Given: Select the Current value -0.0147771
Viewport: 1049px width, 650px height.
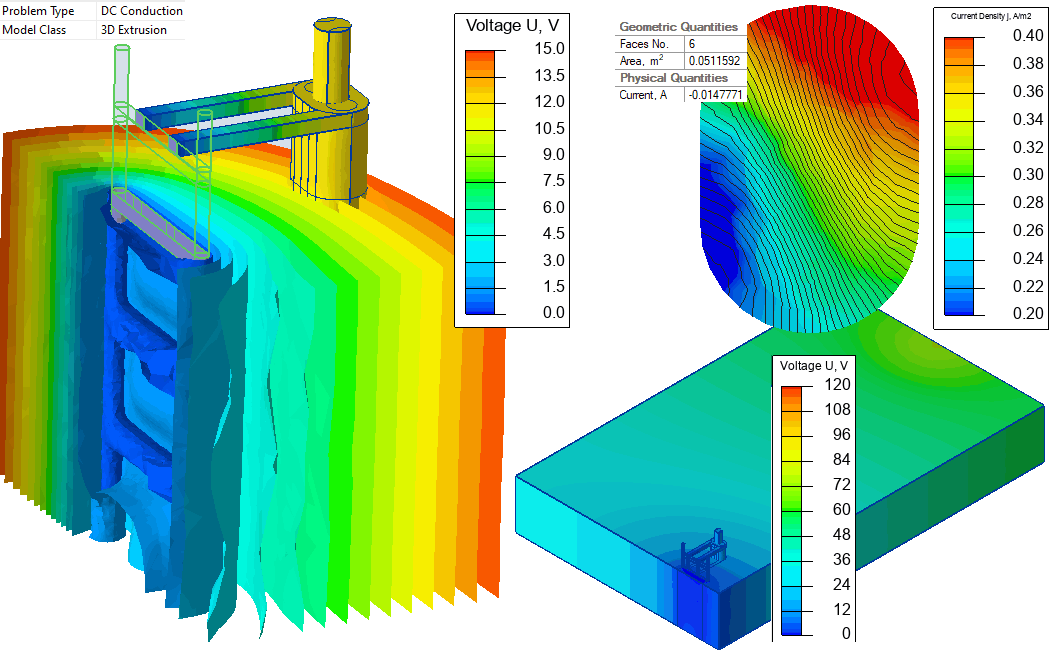Looking at the screenshot, I should 714,95.
